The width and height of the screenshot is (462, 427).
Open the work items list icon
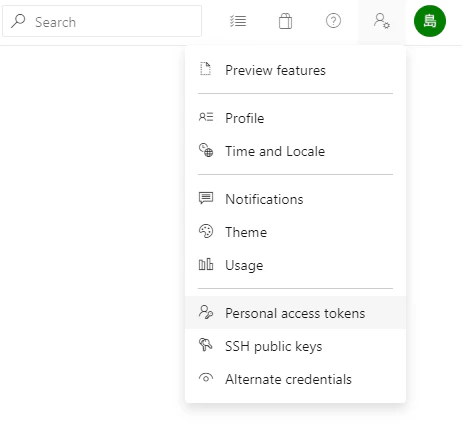[x=238, y=21]
